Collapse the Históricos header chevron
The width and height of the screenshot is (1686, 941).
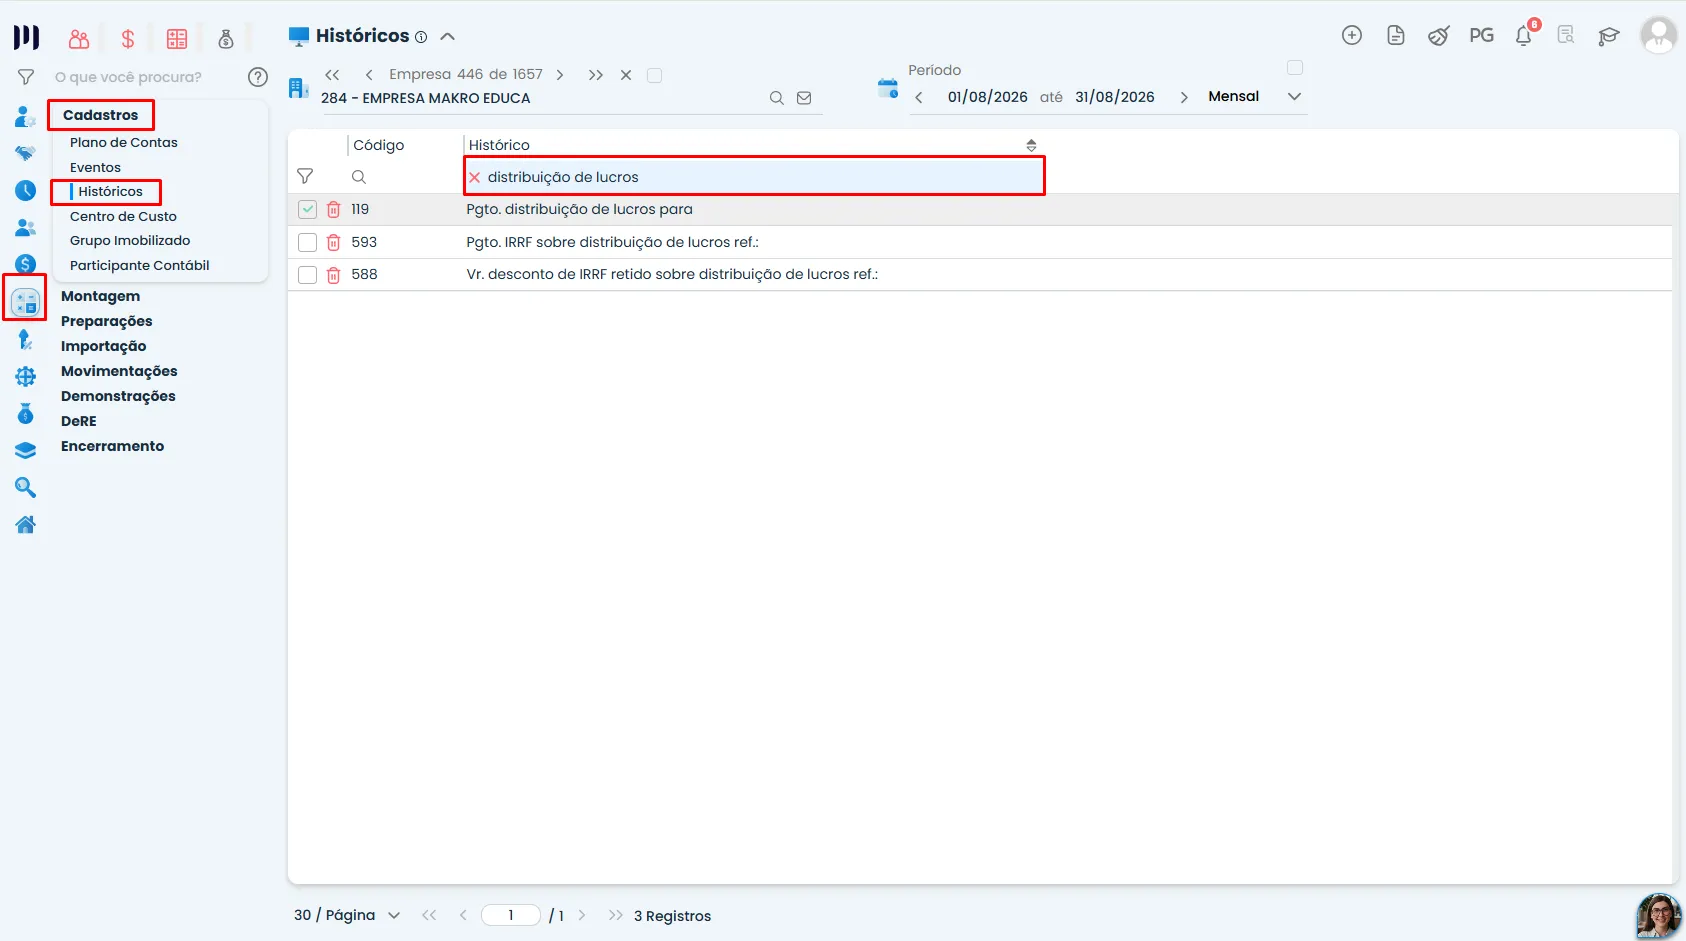point(448,37)
